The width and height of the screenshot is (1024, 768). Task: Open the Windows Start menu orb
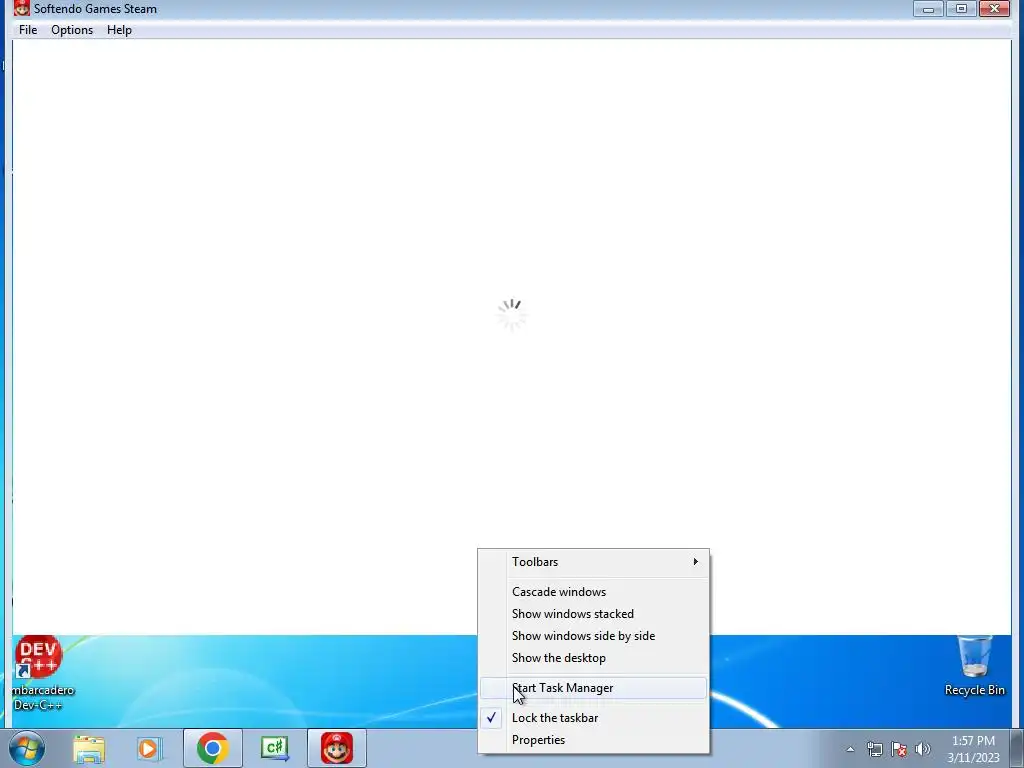pos(27,748)
